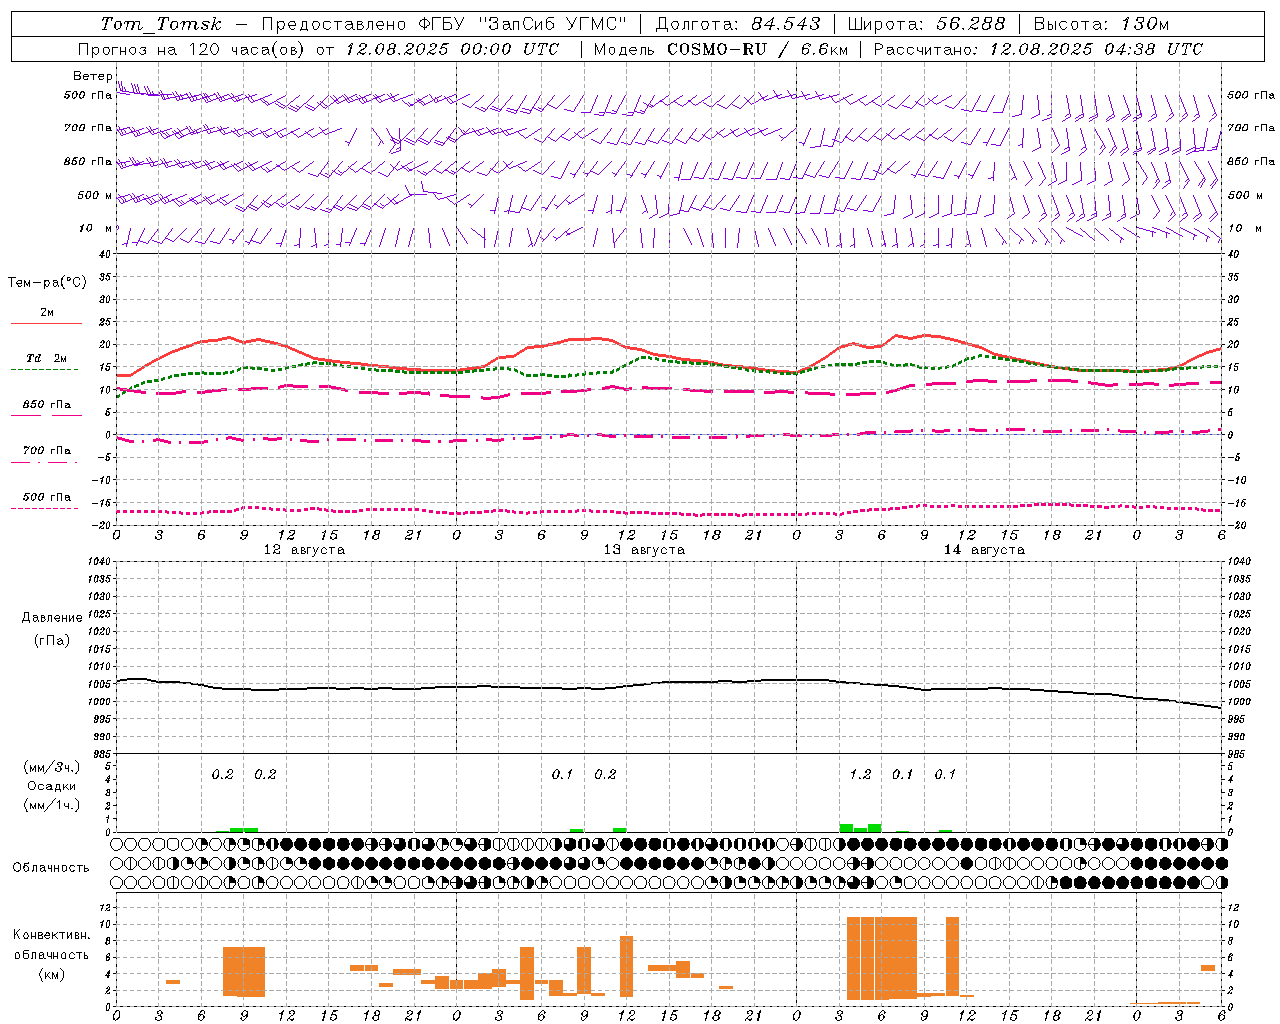
Task: Click the Конвективн. label
Action: (51, 935)
